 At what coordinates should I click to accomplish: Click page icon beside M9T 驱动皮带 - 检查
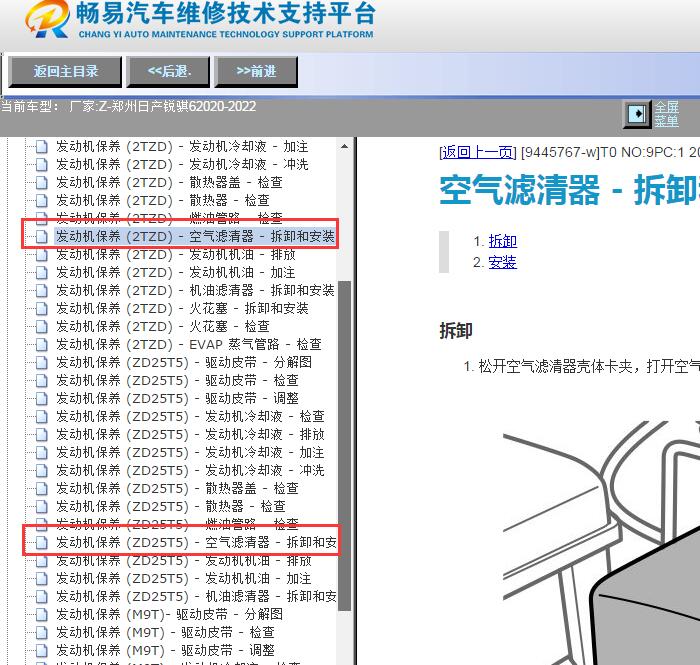click(42, 632)
